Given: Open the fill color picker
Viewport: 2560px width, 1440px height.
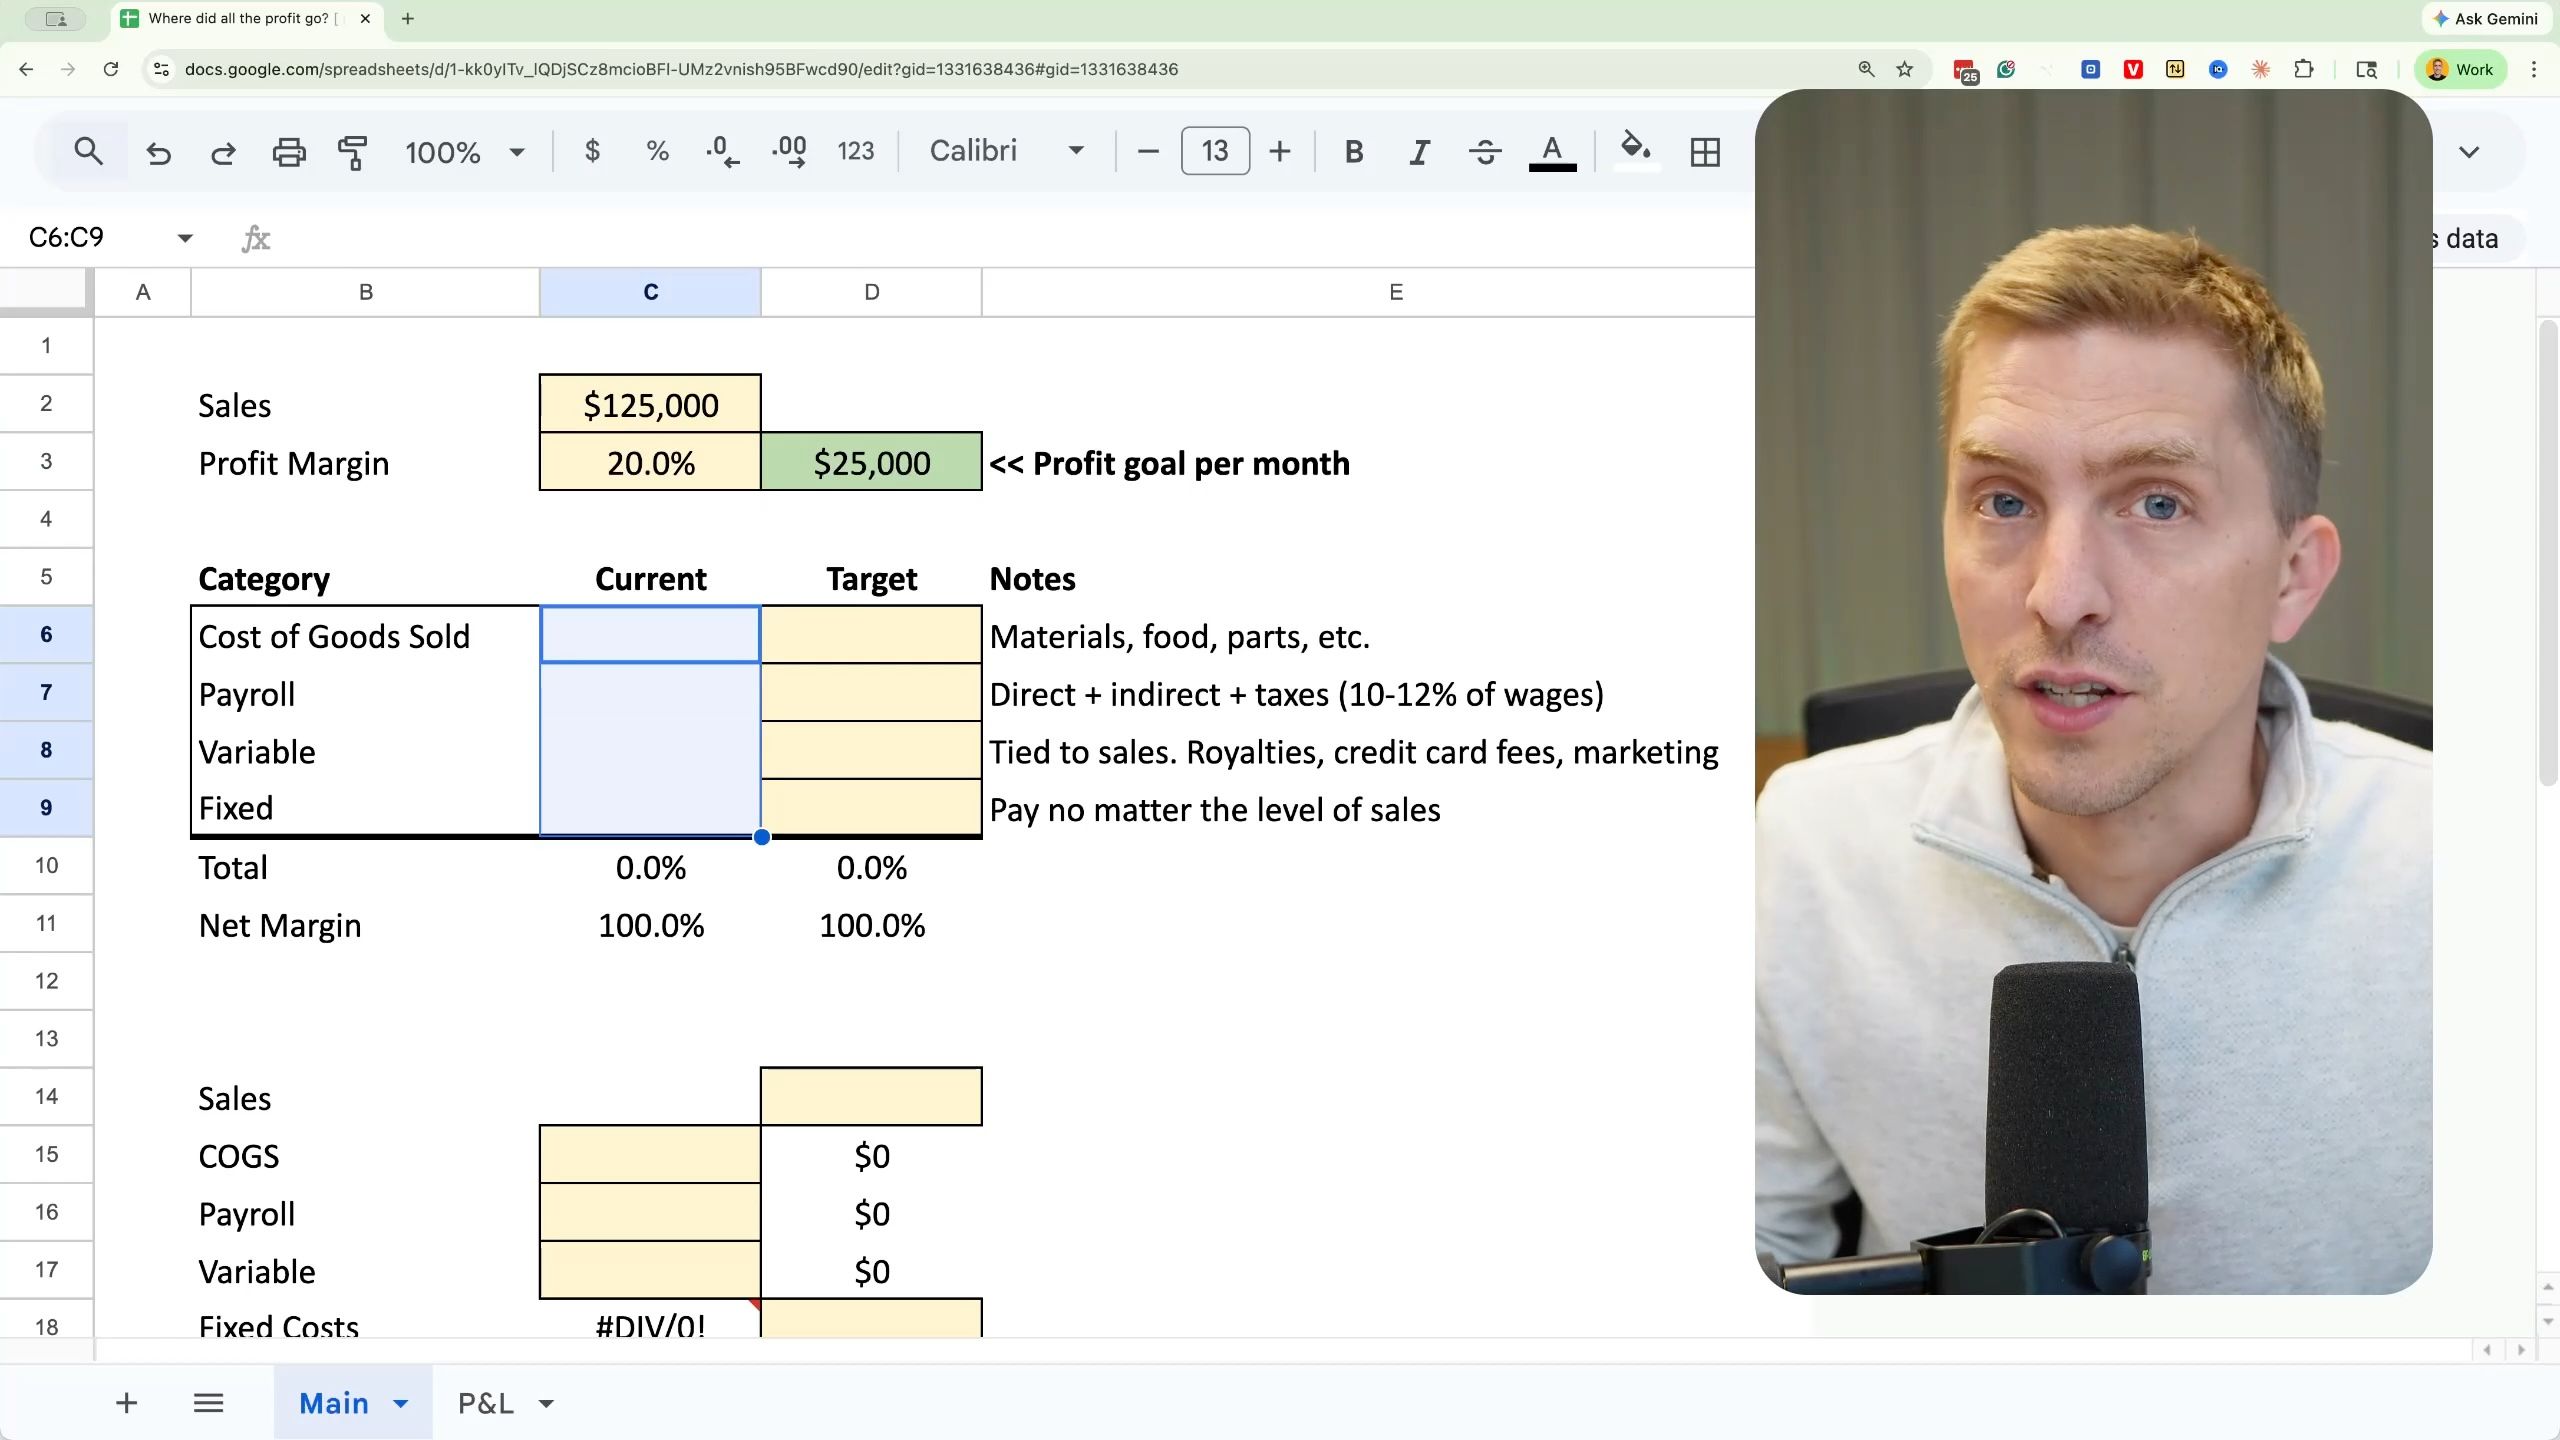Looking at the screenshot, I should pyautogui.click(x=1635, y=150).
